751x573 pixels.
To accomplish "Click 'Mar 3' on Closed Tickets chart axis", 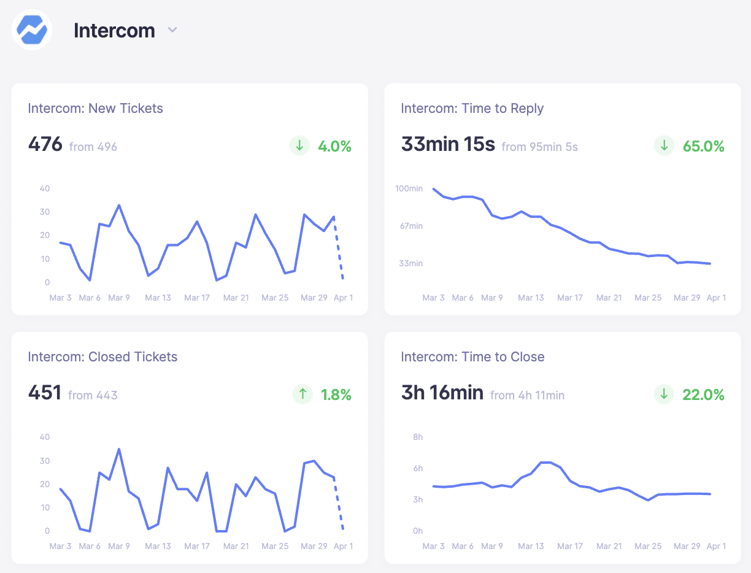I will coord(60,546).
